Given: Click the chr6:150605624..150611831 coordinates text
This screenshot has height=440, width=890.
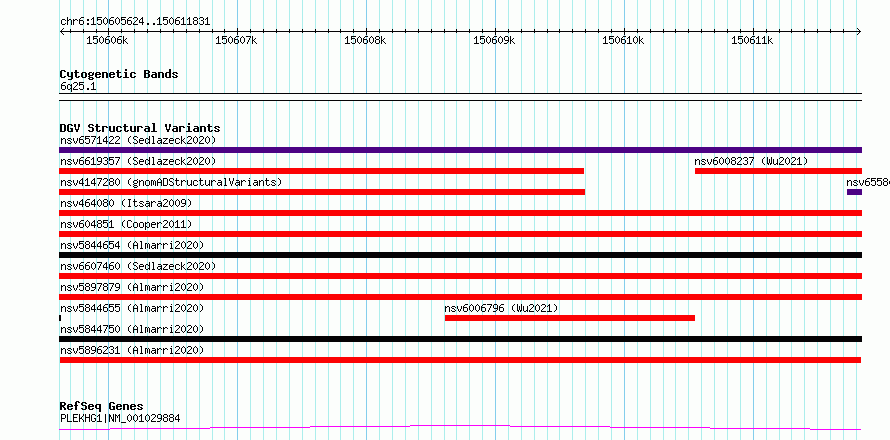Looking at the screenshot, I should click(135, 22).
